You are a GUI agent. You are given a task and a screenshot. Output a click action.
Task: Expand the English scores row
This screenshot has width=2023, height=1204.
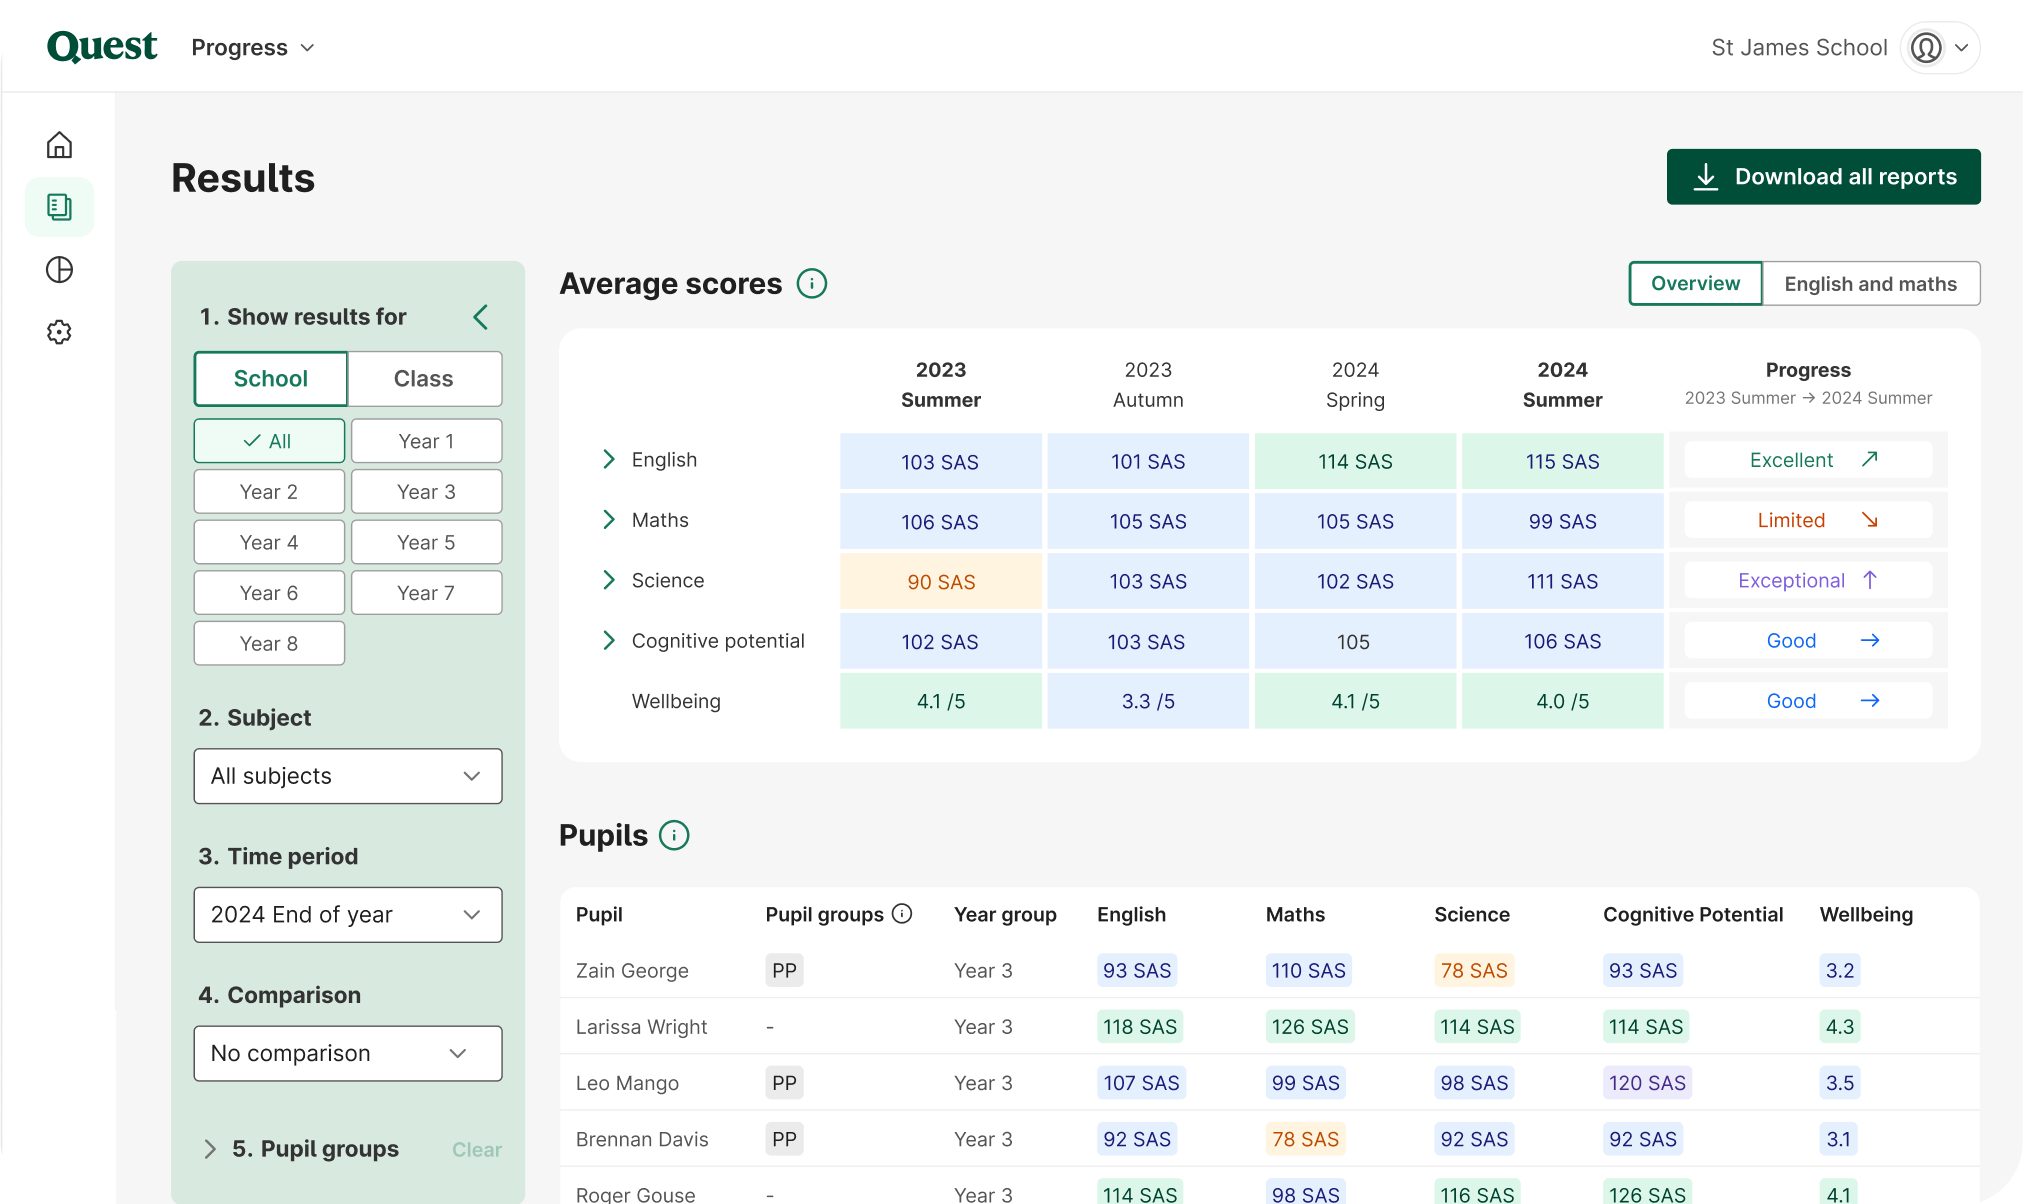(x=608, y=460)
